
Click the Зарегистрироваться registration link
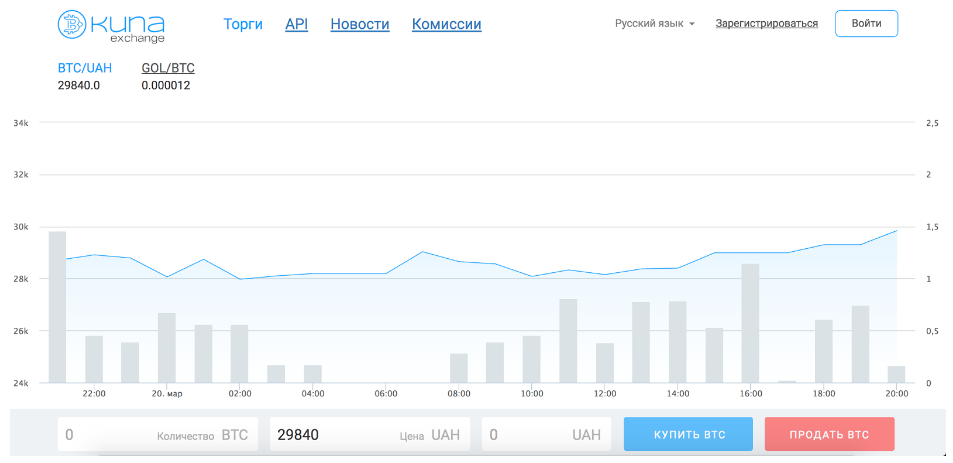click(x=766, y=24)
